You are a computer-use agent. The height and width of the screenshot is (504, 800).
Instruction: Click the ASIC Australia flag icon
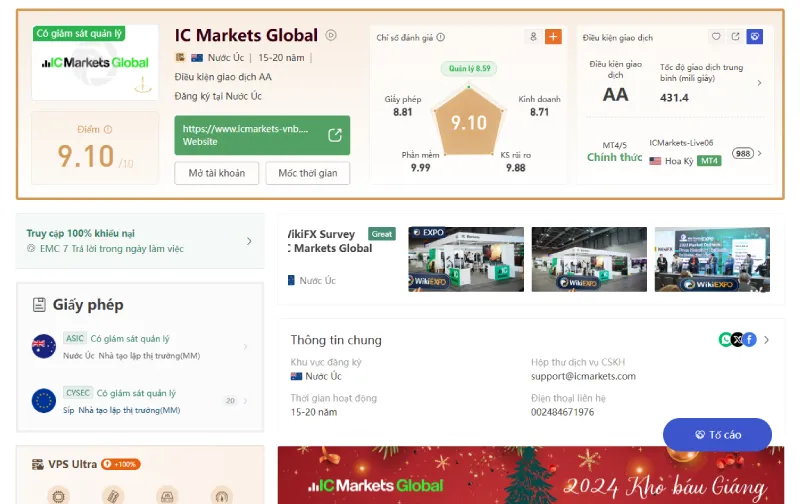(44, 346)
